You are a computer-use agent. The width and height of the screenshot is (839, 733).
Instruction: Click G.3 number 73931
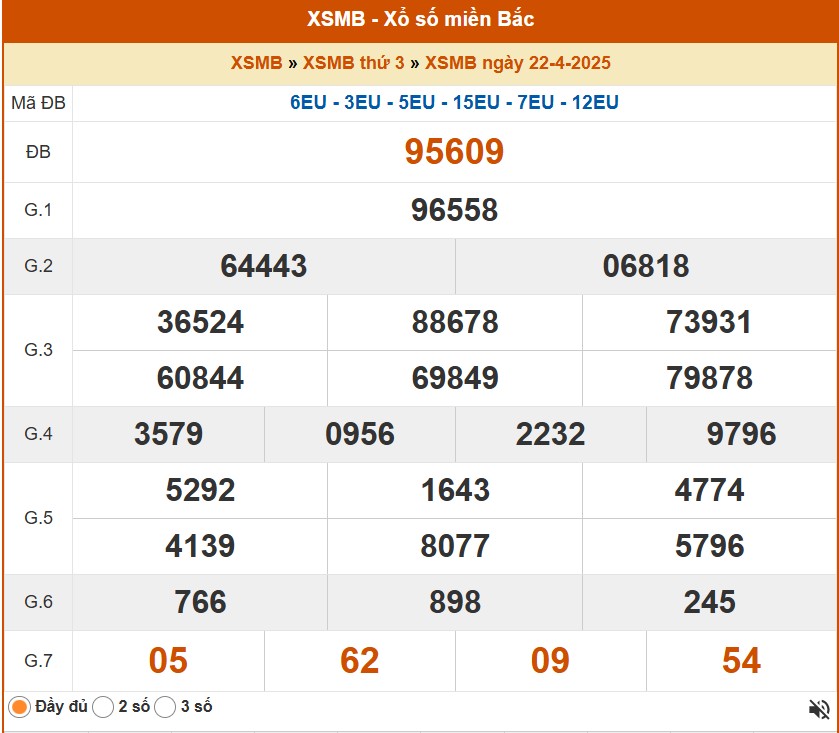tap(710, 322)
